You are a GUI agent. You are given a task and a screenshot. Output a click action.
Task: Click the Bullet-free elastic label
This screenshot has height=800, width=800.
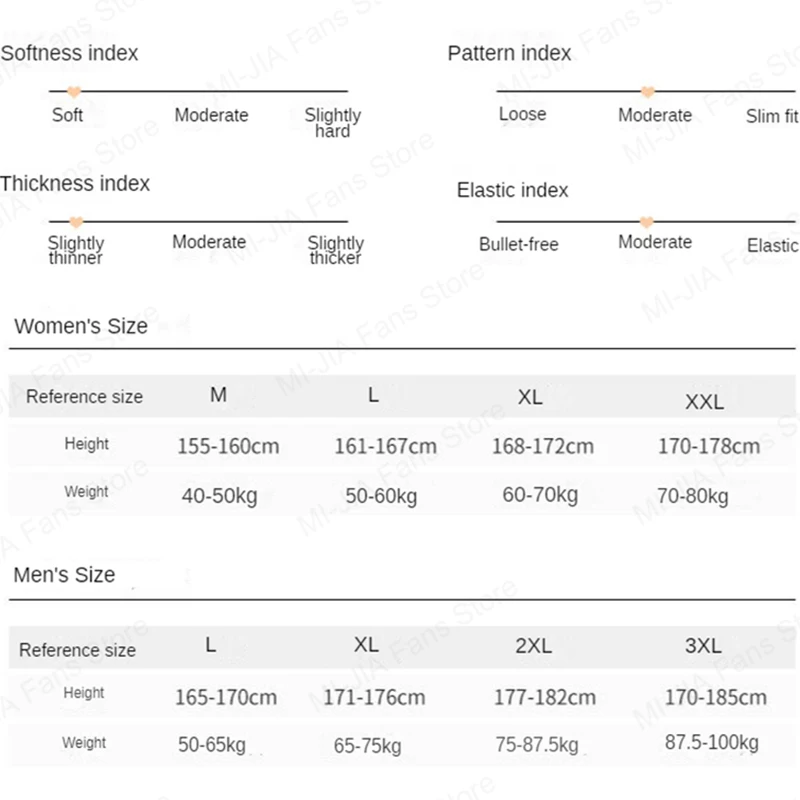click(x=518, y=244)
